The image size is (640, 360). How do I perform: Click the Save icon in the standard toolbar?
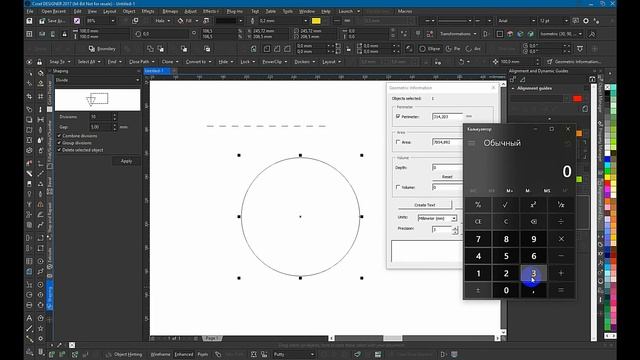tap(29, 20)
